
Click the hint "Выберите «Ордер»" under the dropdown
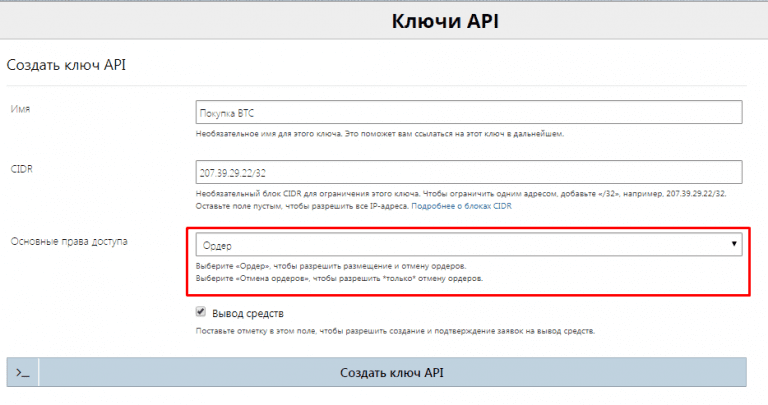point(330,266)
